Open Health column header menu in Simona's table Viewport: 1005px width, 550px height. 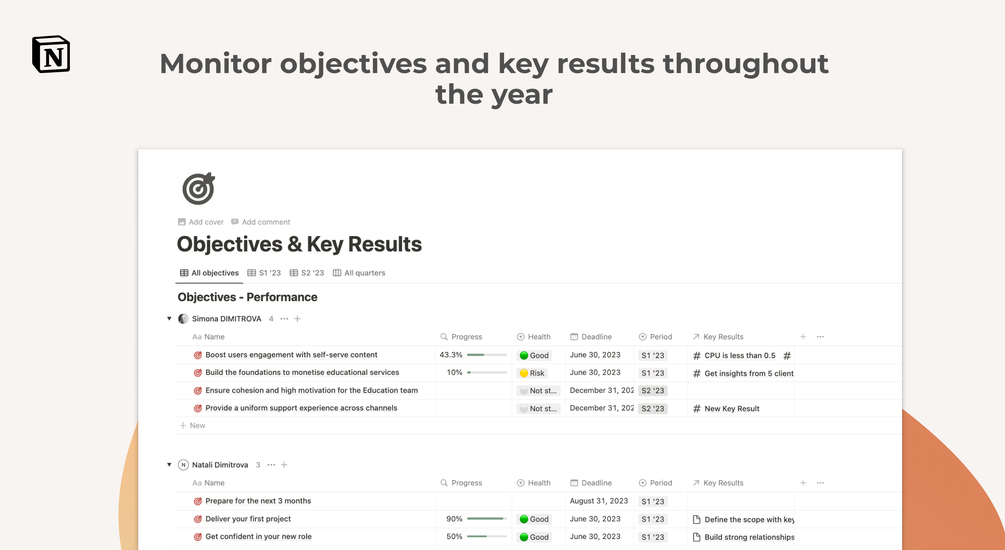pos(534,337)
